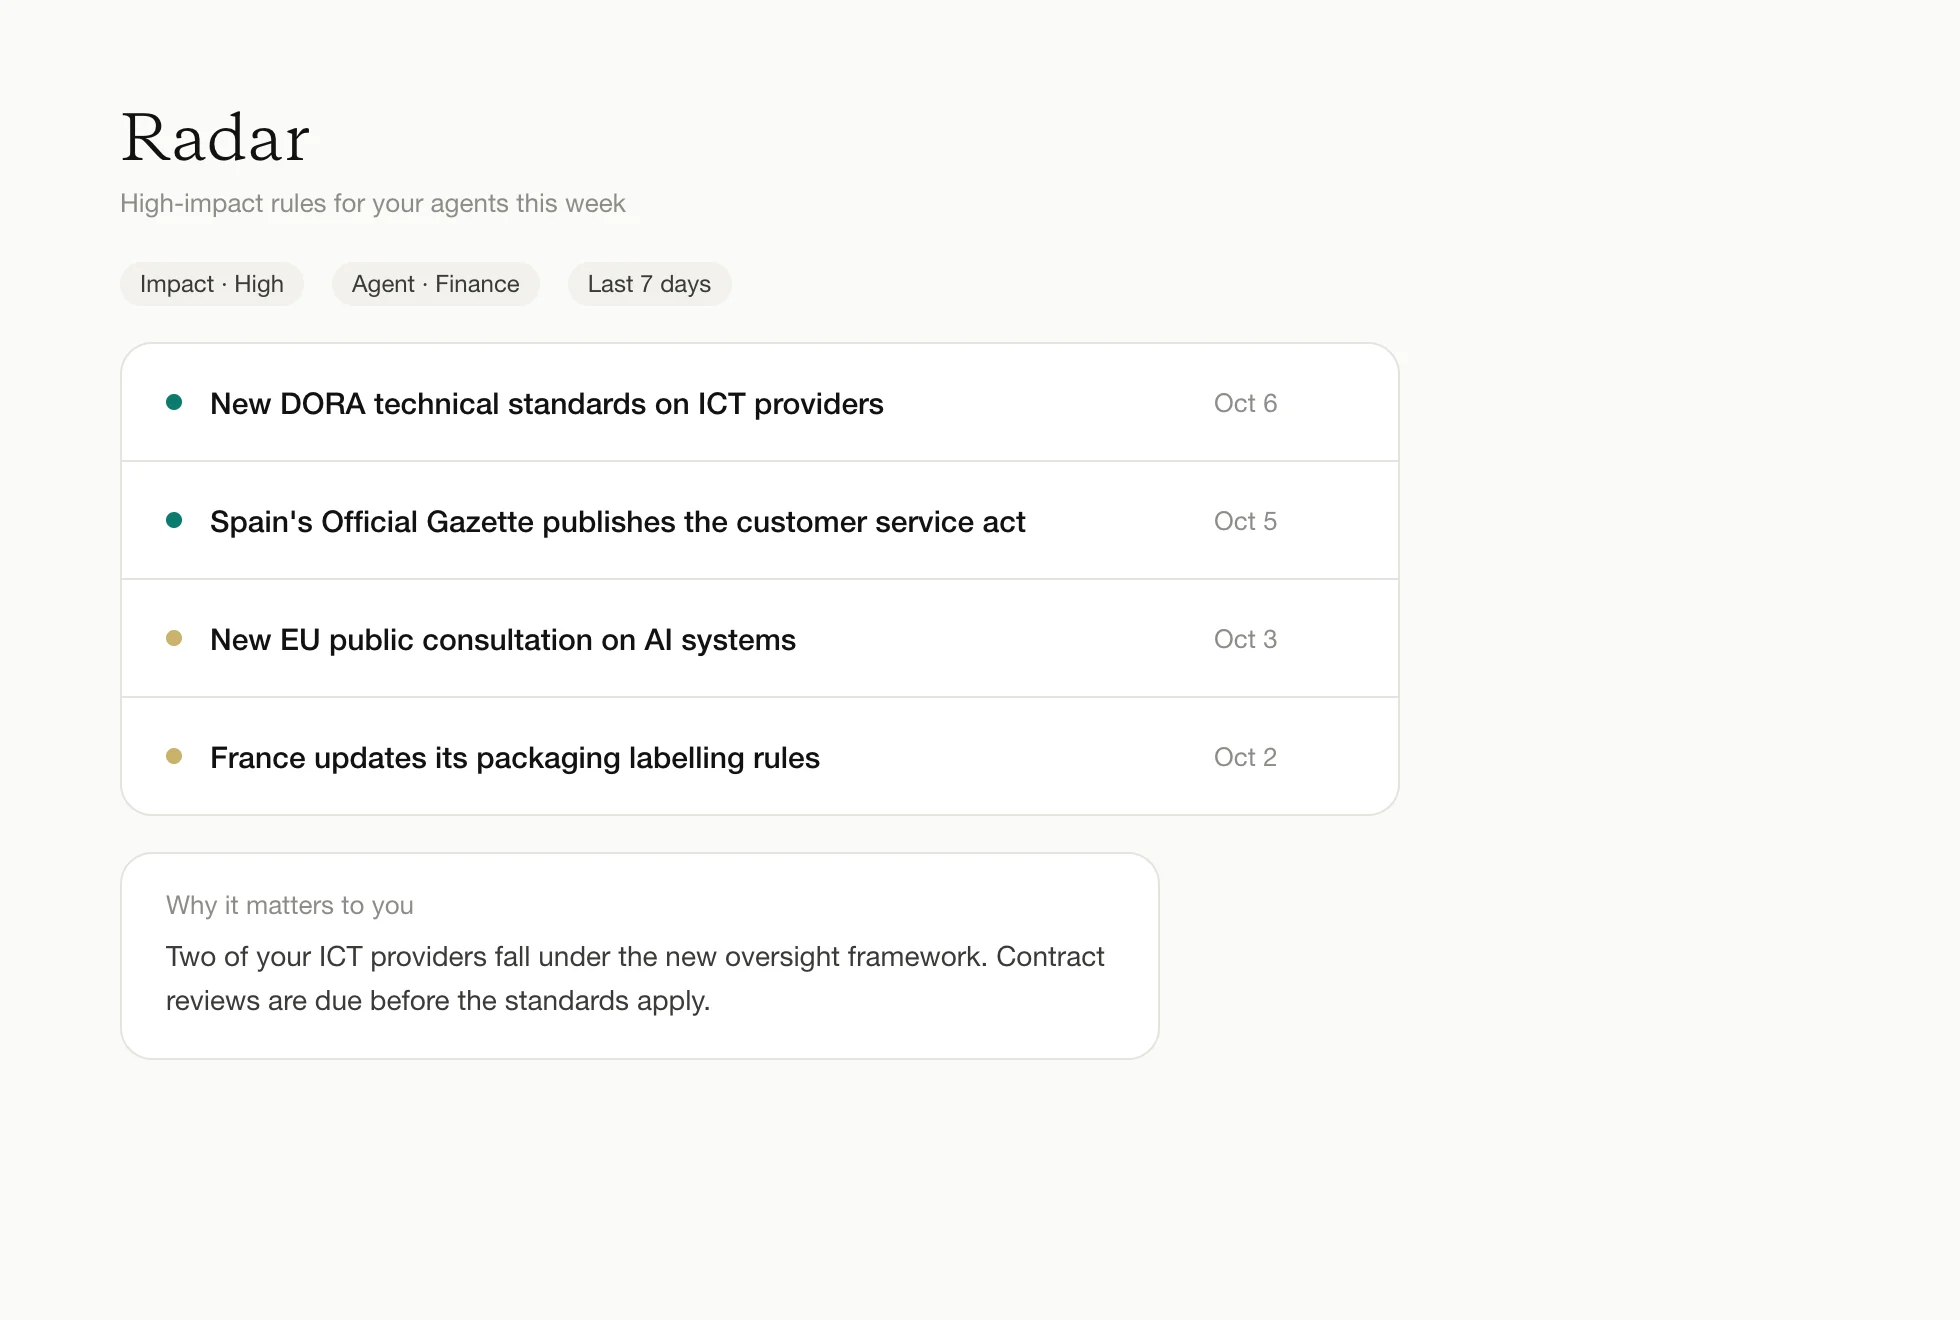The image size is (1960, 1320).
Task: Click the Two of your ICT providers explanation text
Action: (635, 978)
